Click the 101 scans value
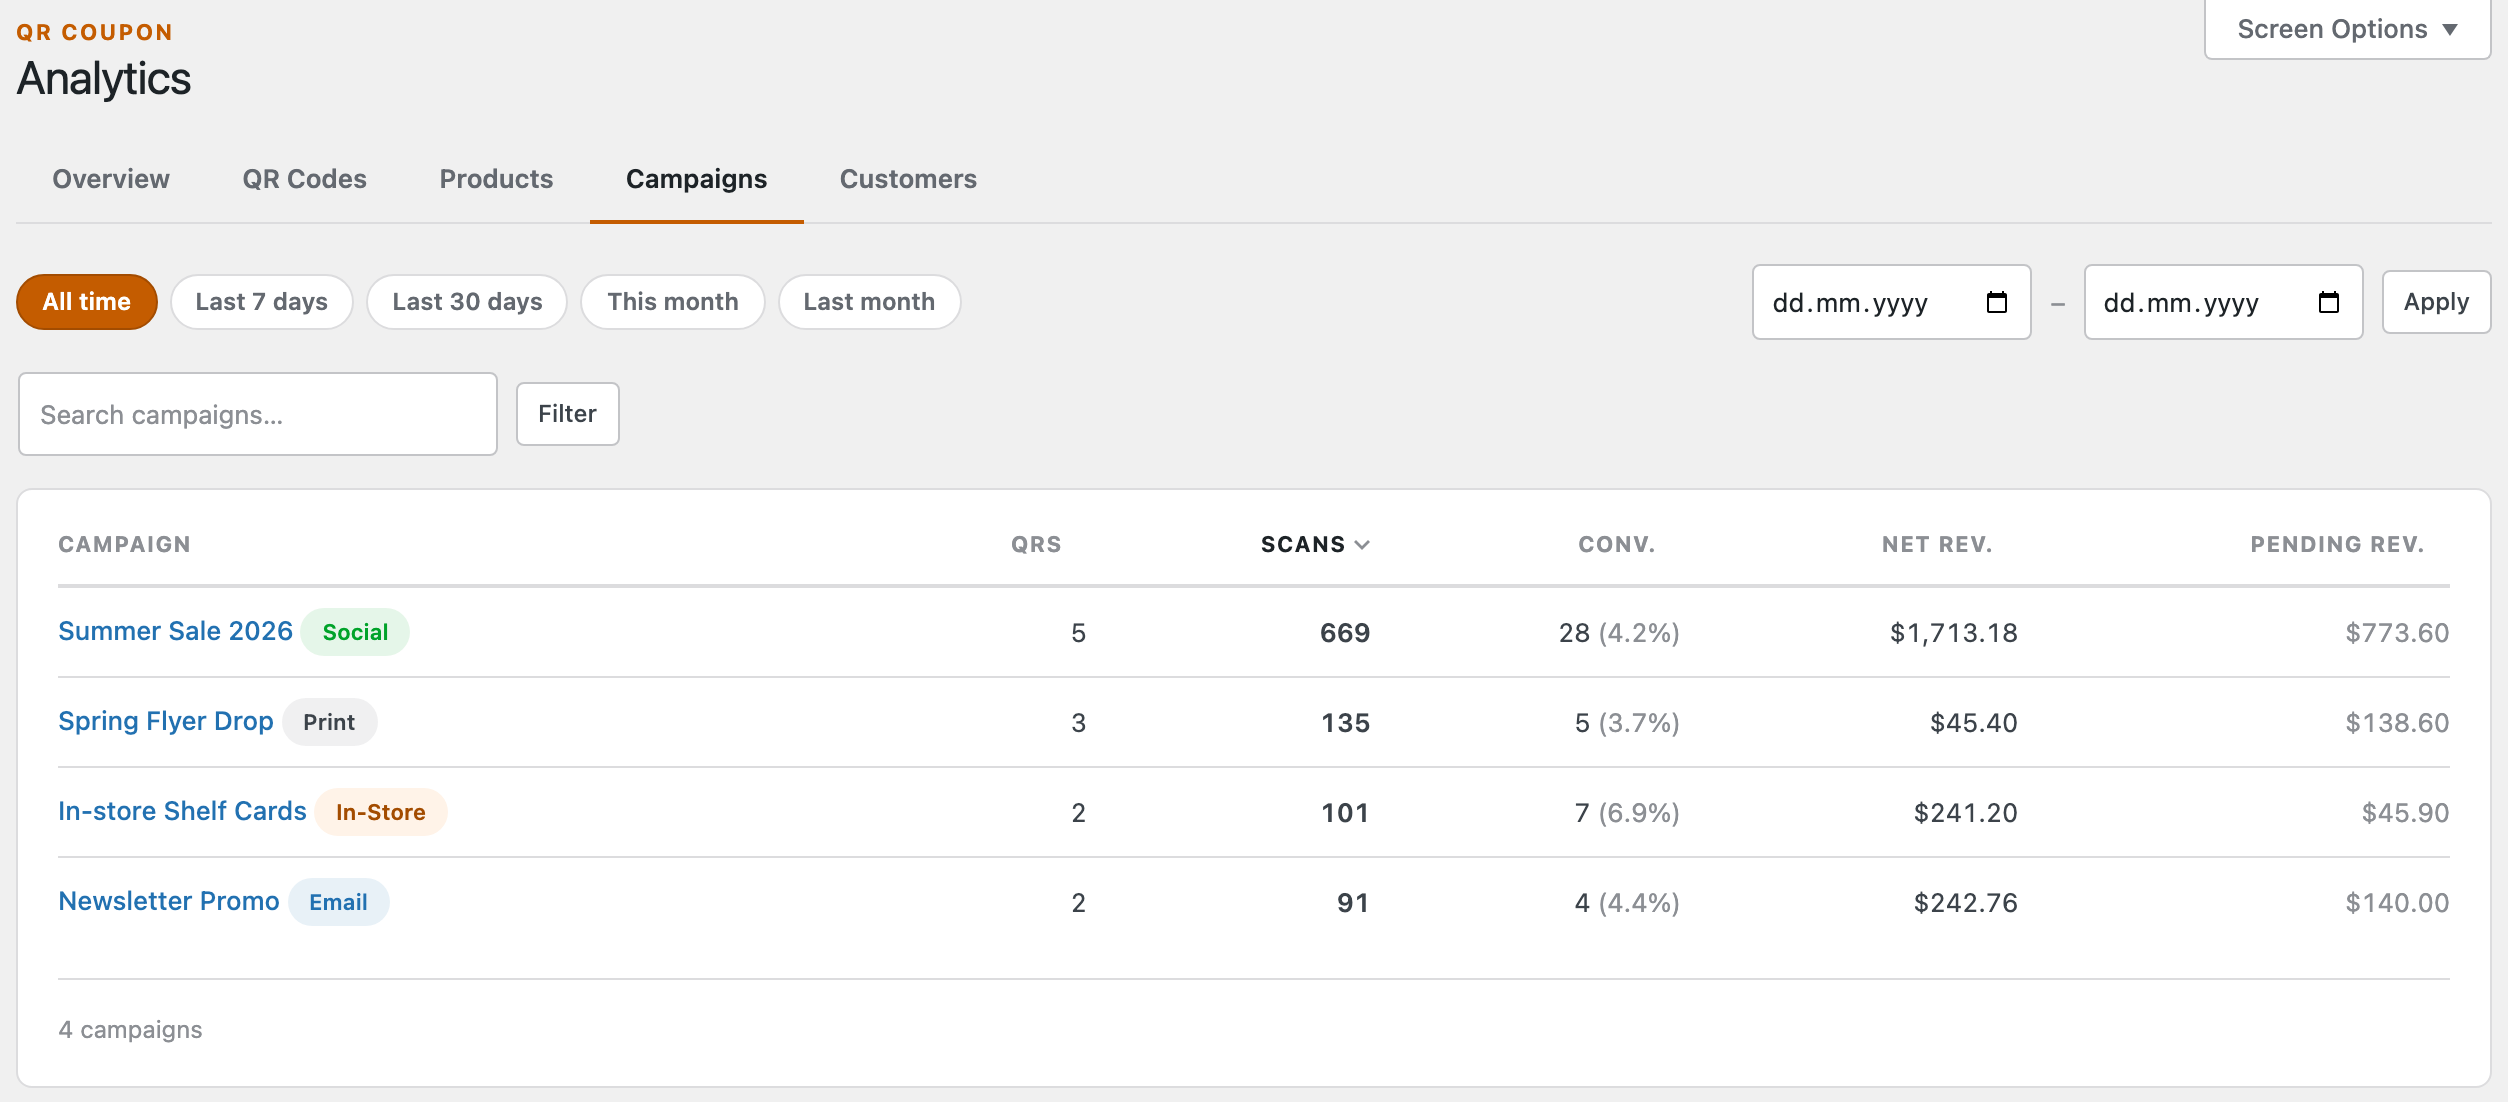2508x1102 pixels. (1345, 812)
